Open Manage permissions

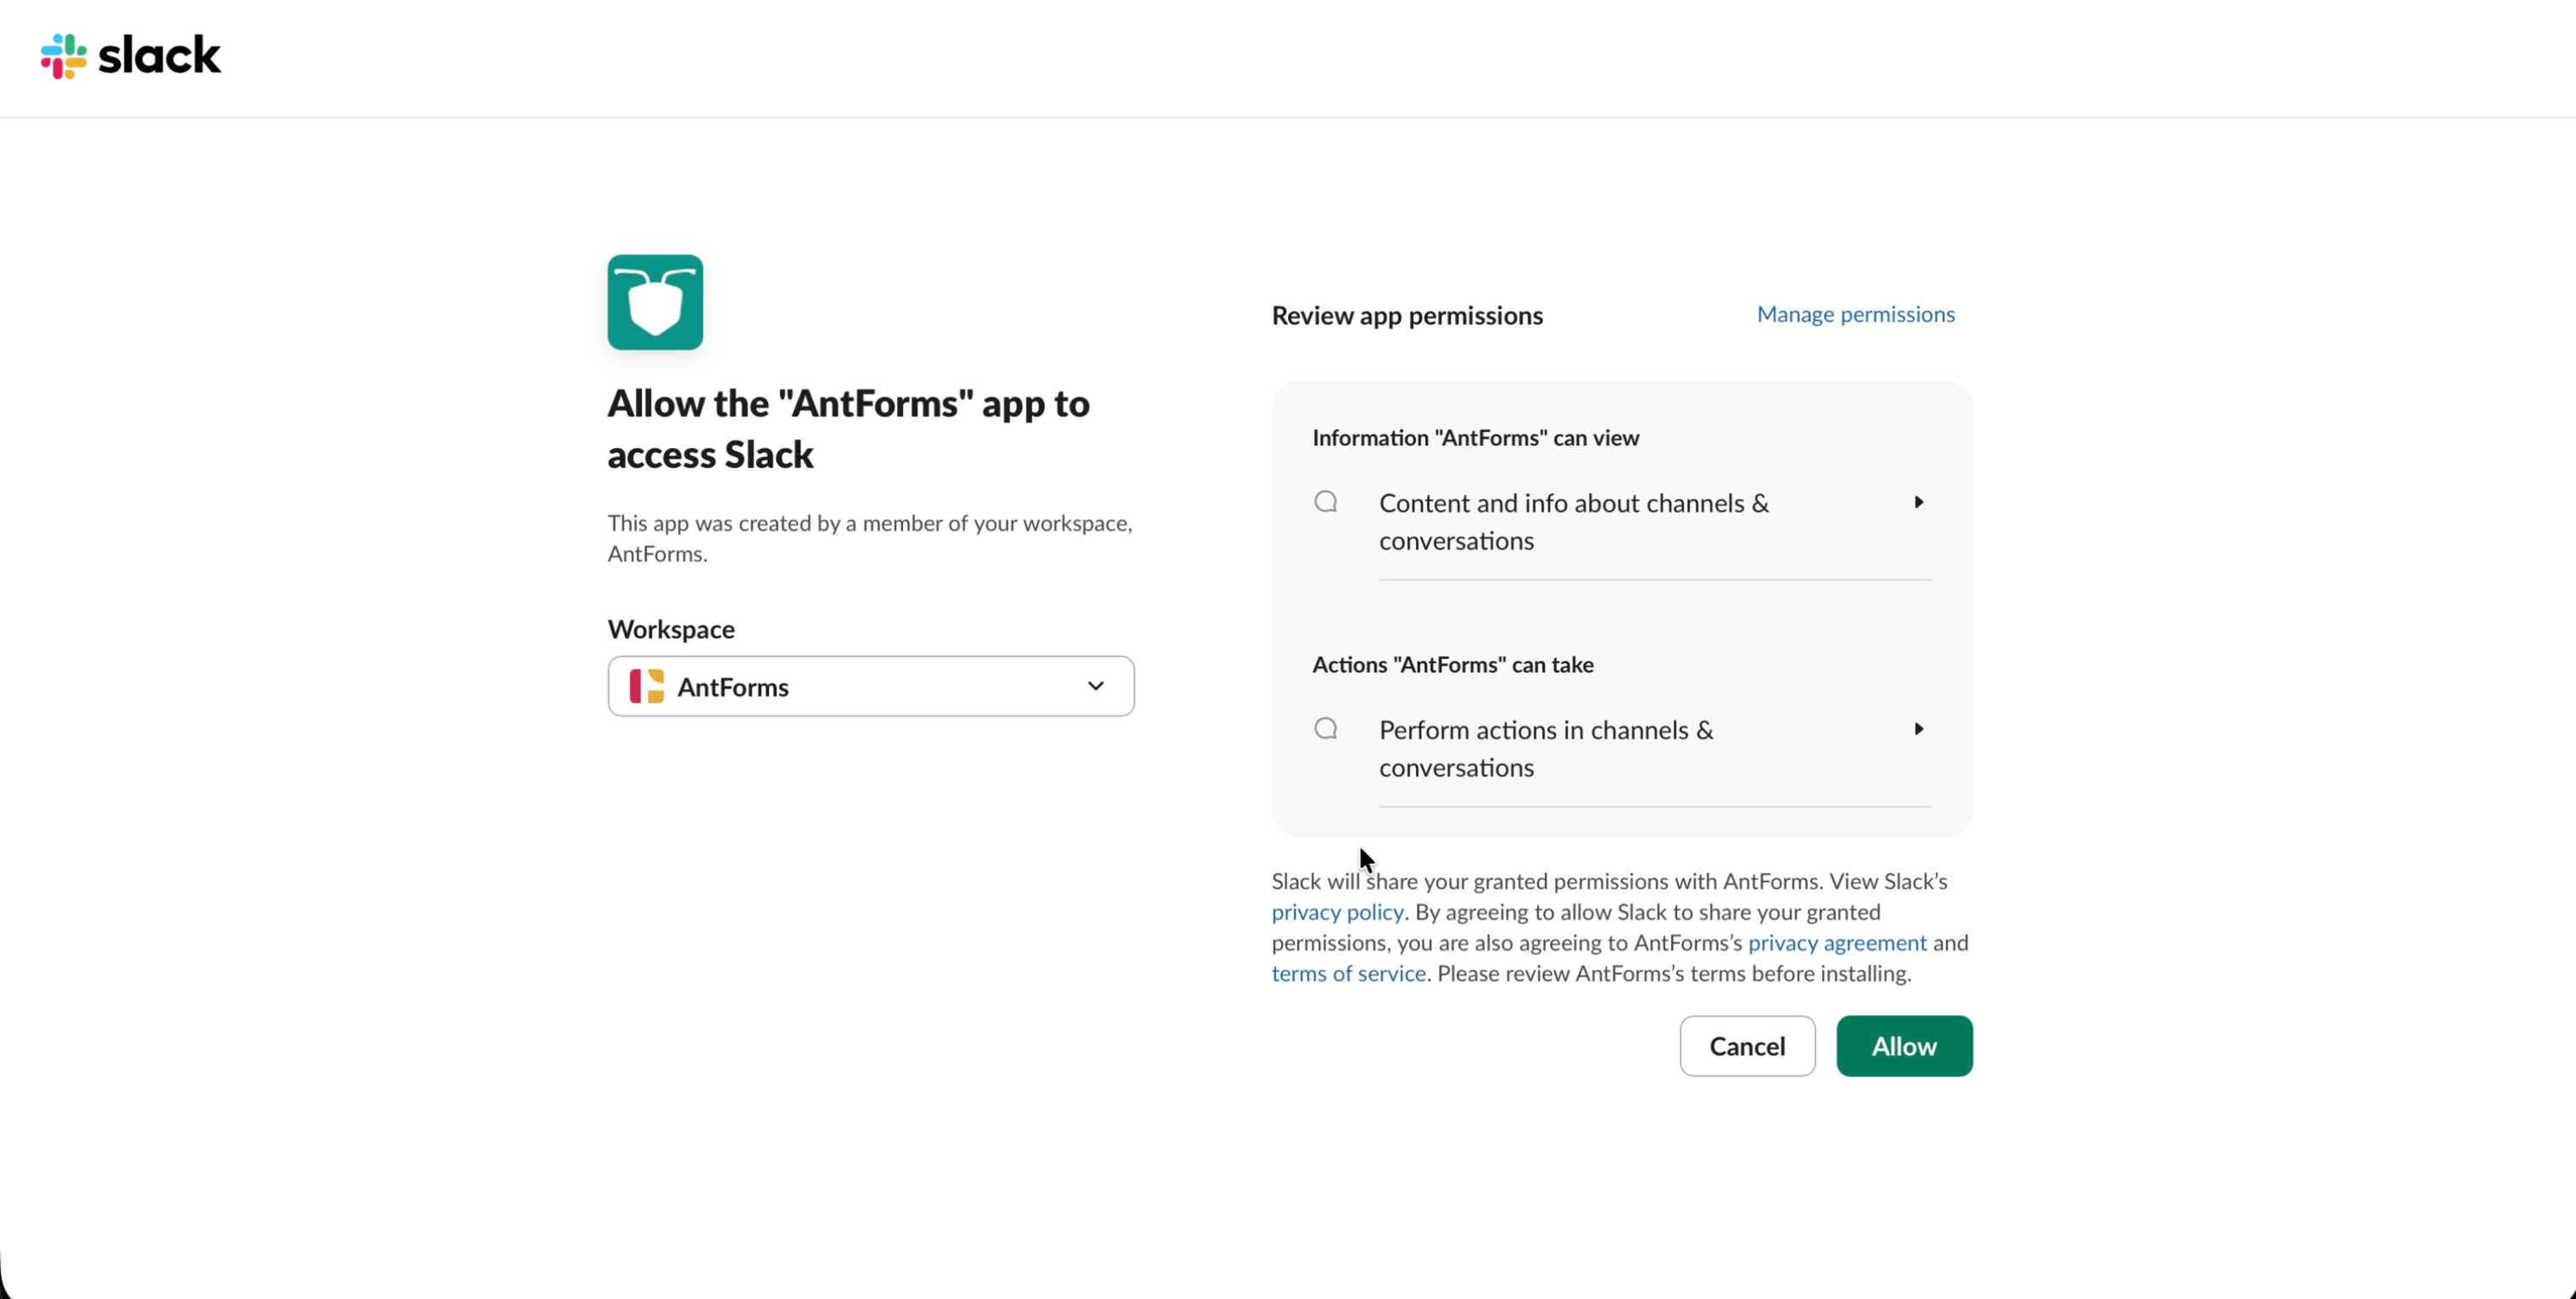tap(1855, 314)
